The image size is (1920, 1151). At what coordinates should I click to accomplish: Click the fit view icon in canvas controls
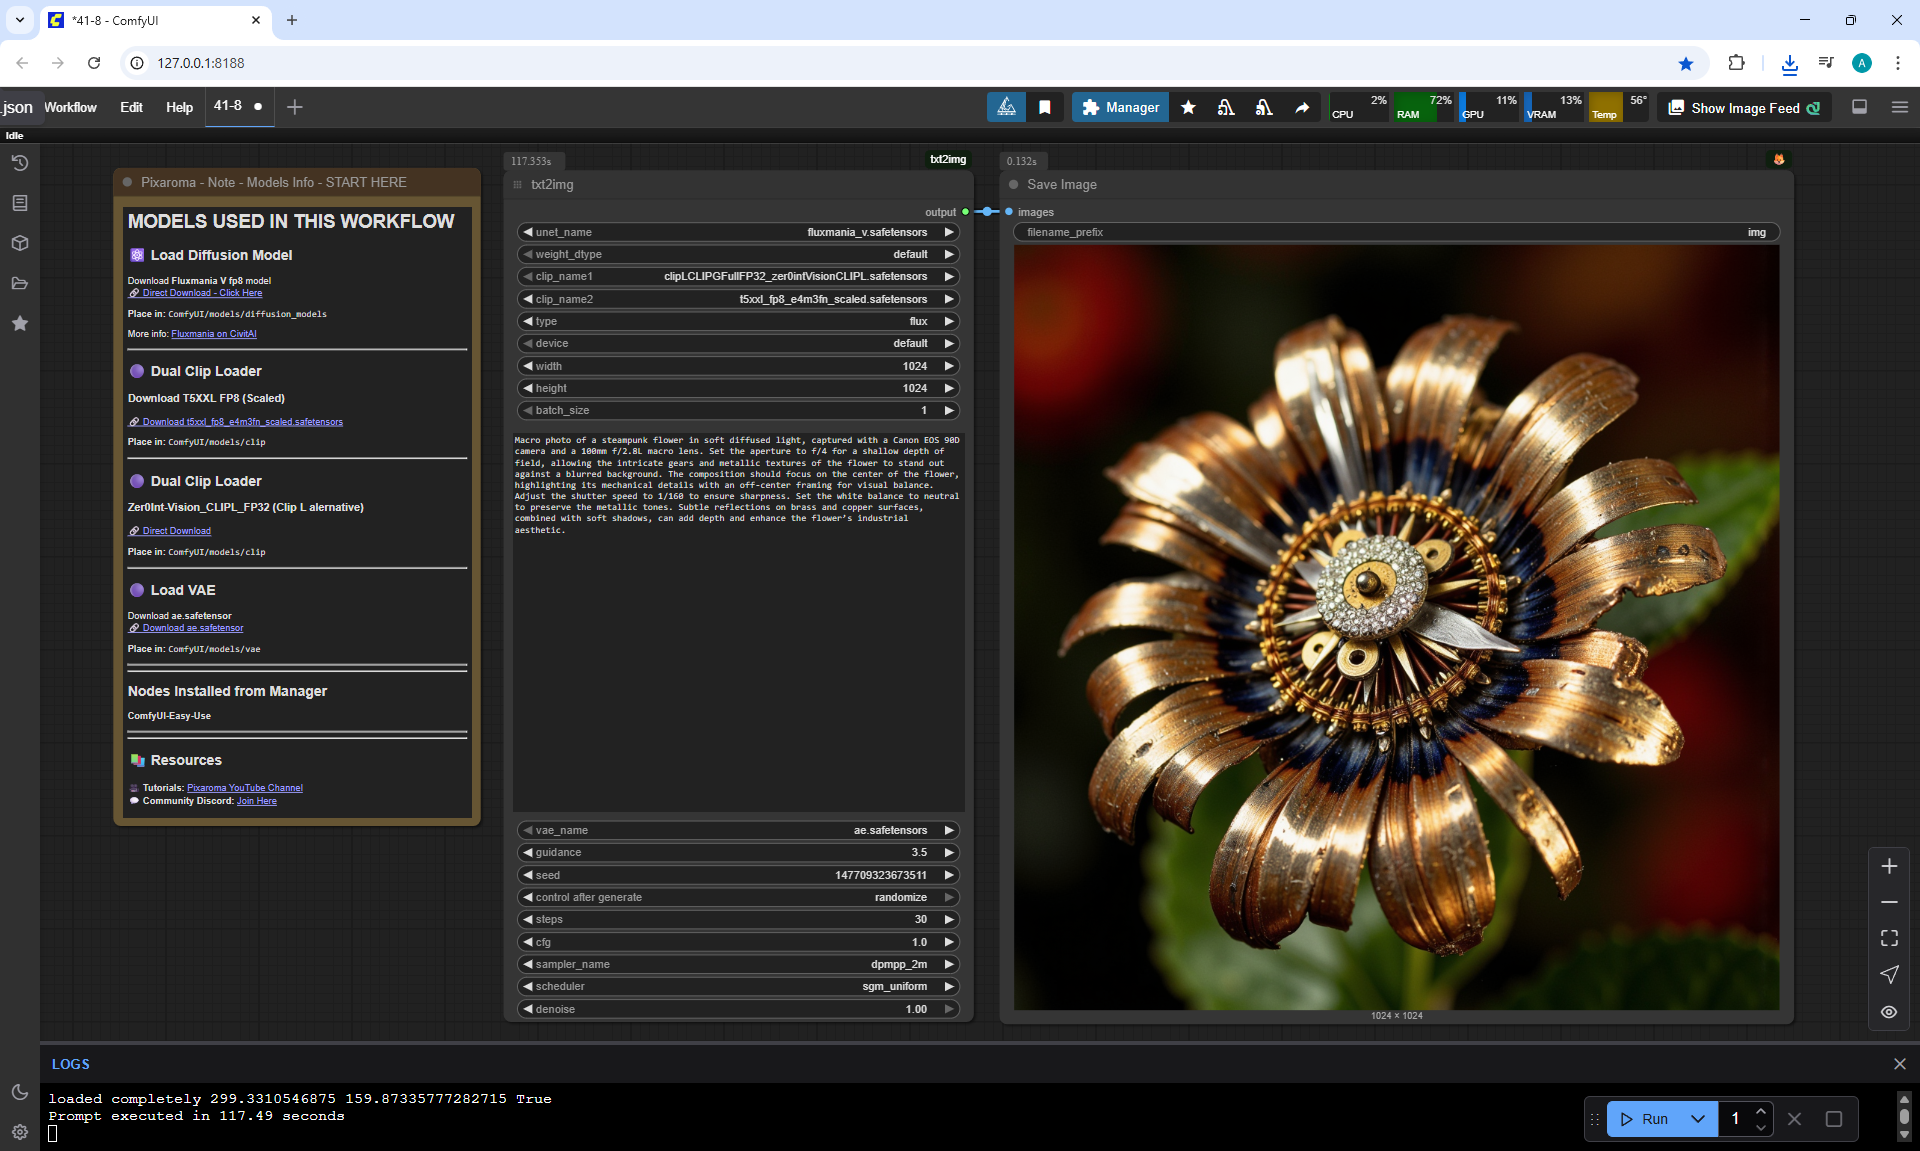[x=1889, y=938]
